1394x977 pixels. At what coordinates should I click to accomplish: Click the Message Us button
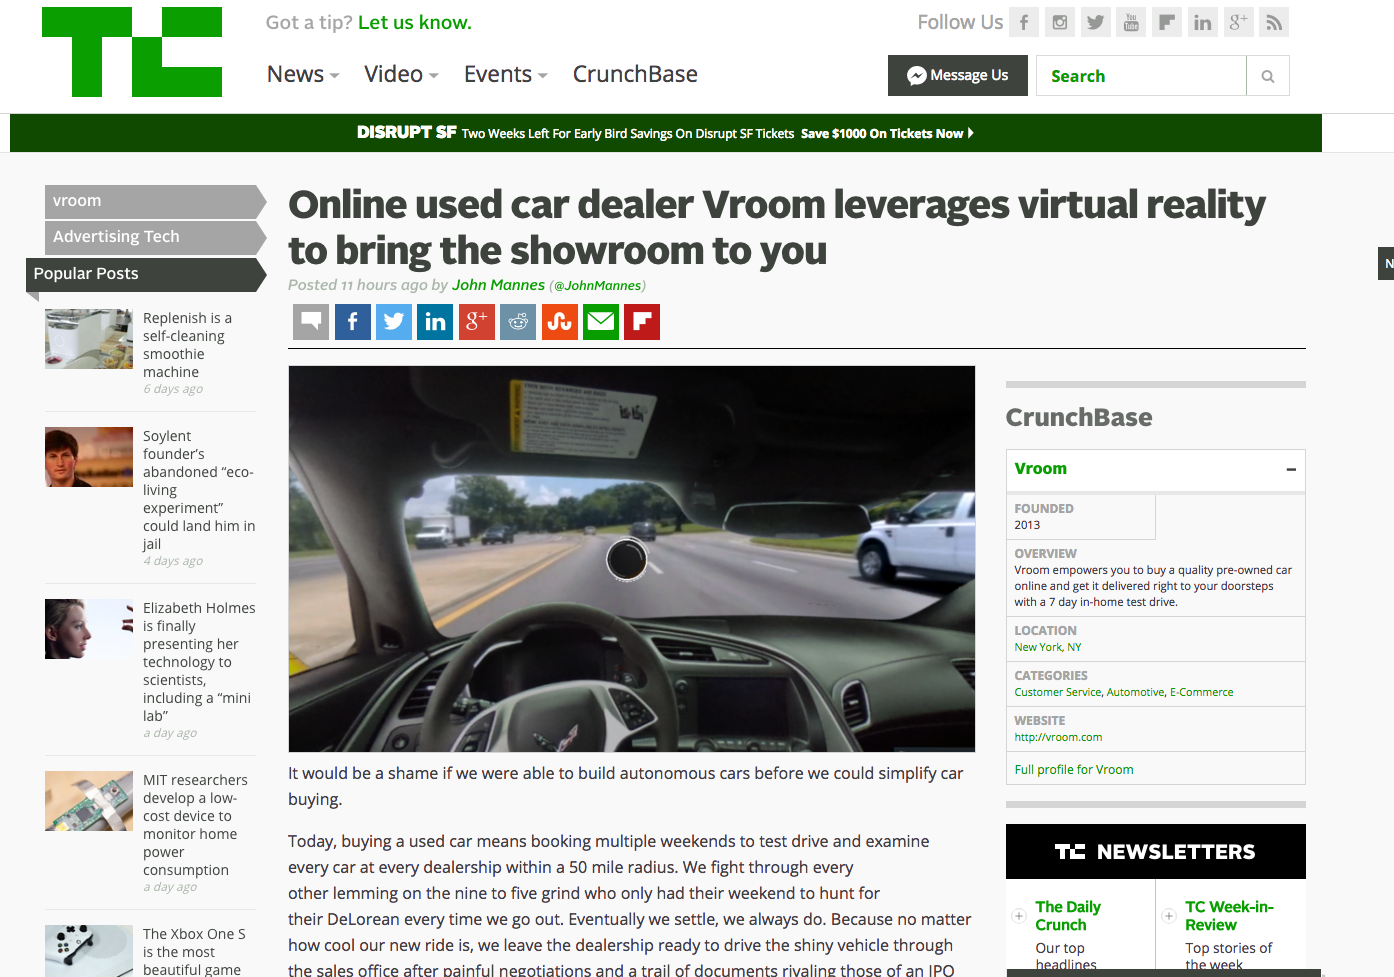(x=958, y=76)
